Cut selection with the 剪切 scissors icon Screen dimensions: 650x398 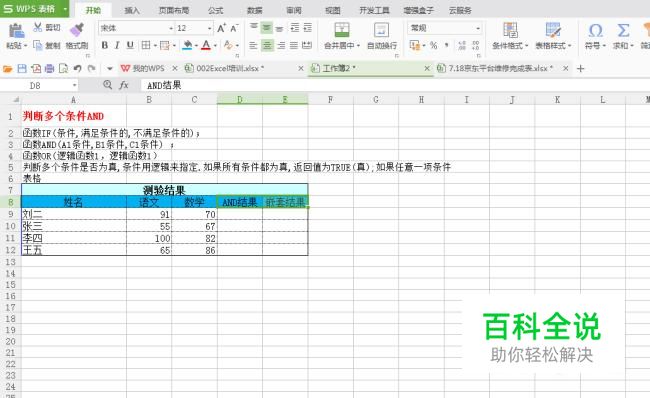(38, 28)
